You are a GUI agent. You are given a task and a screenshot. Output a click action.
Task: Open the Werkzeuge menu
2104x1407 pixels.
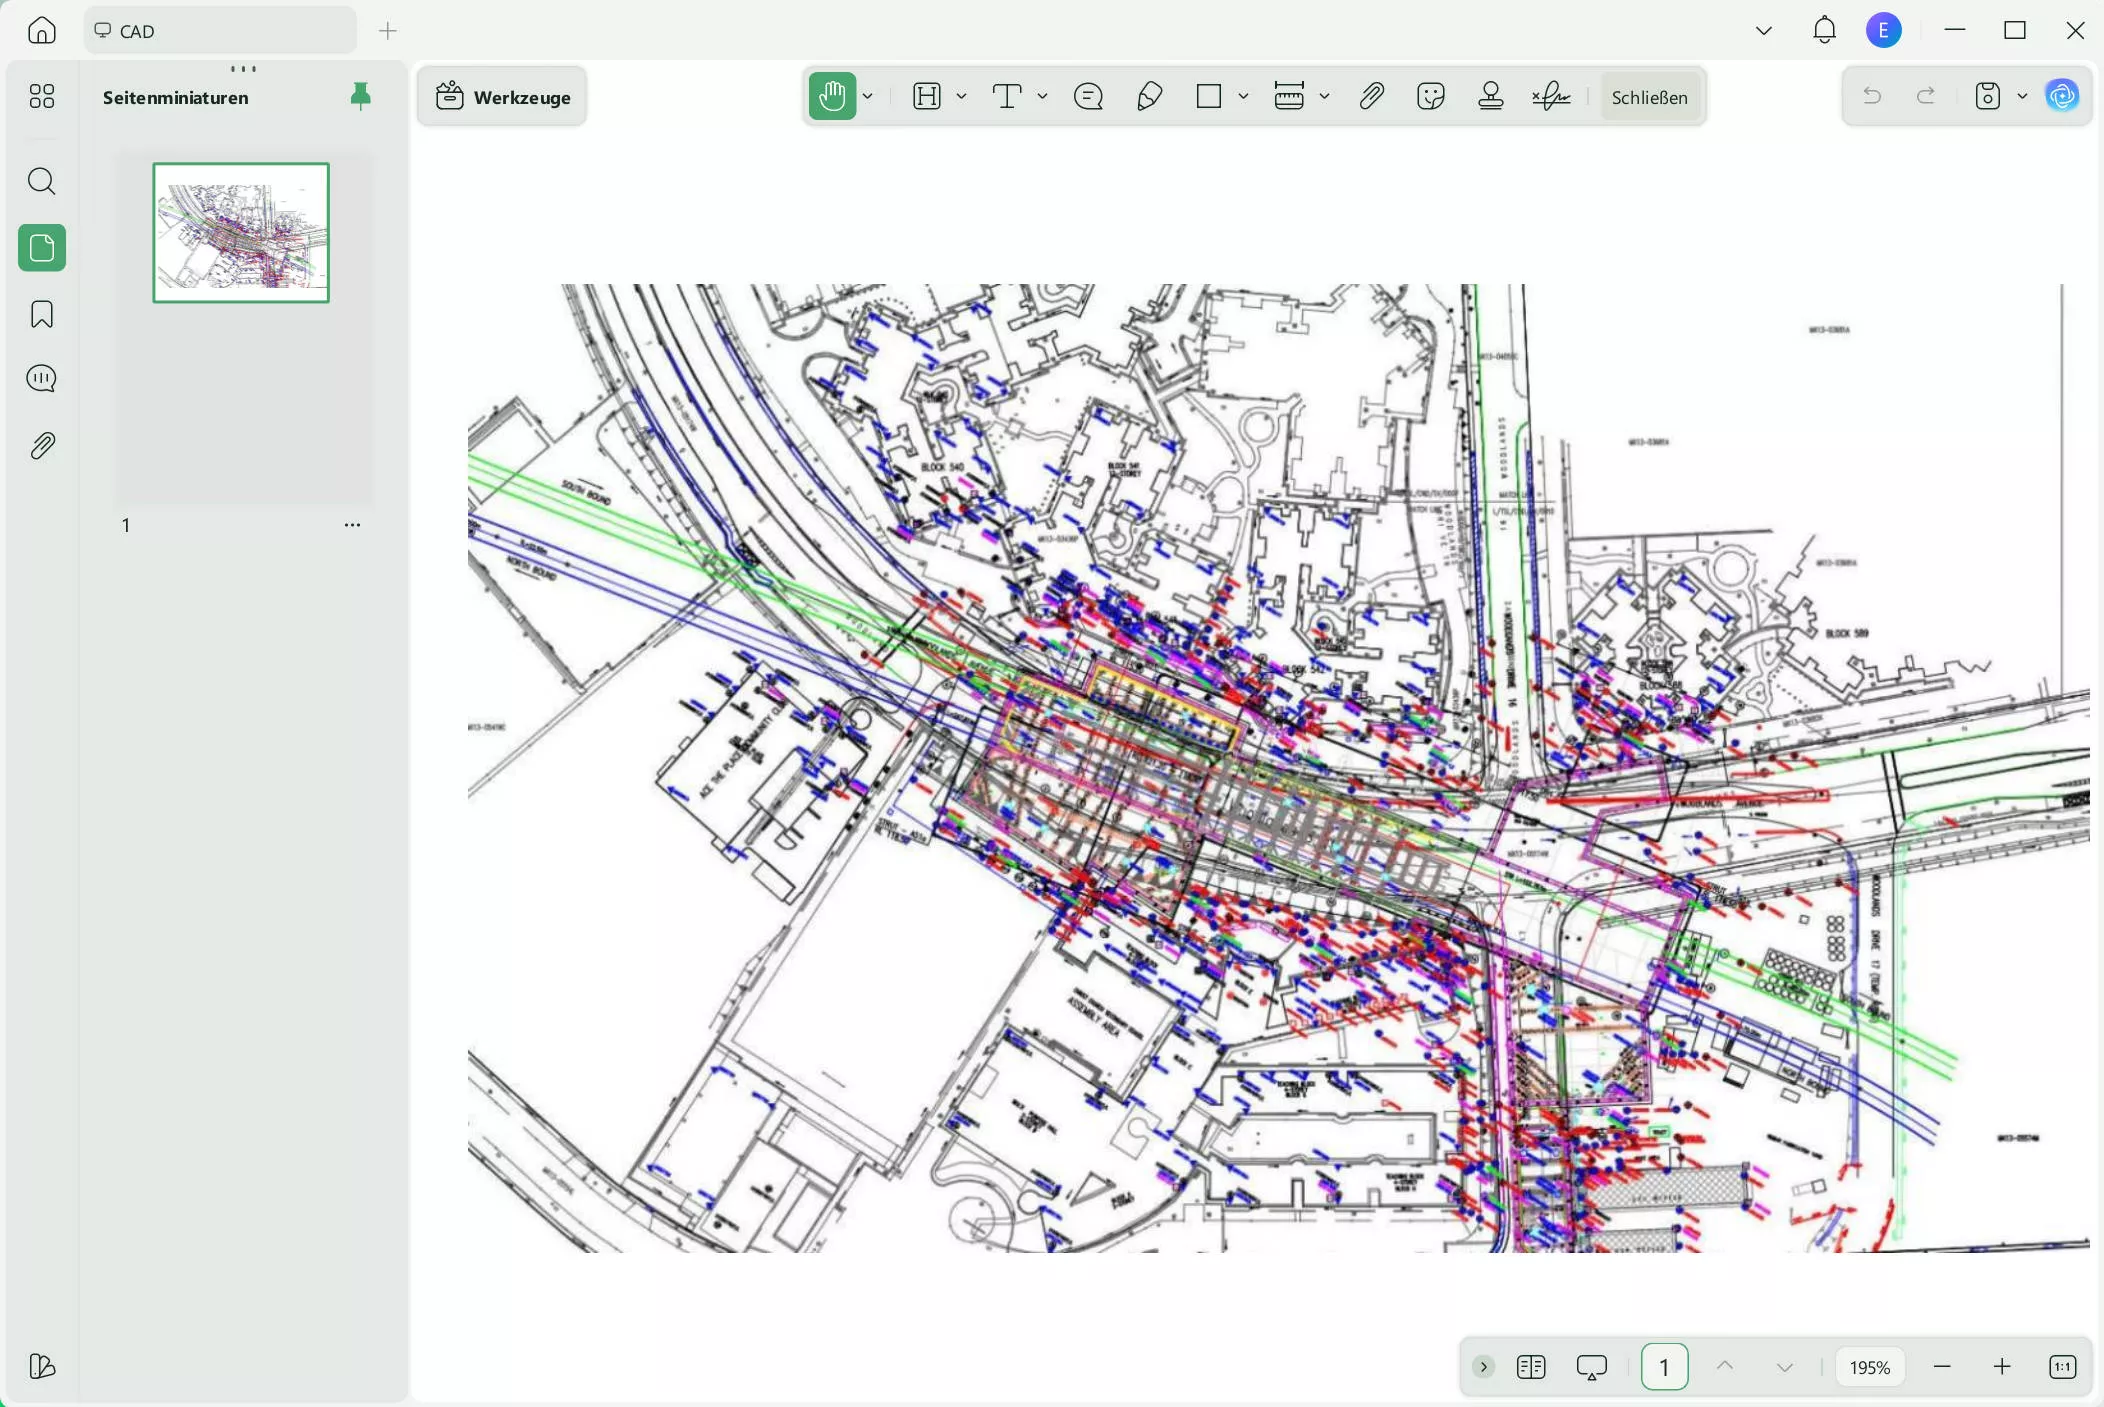click(501, 96)
